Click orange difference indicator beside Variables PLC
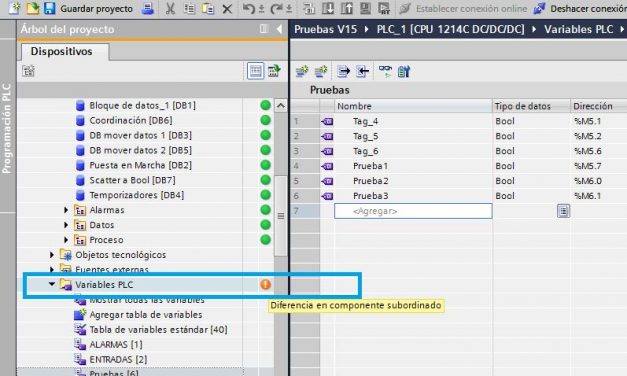The height and width of the screenshot is (376, 627). pyautogui.click(x=266, y=284)
